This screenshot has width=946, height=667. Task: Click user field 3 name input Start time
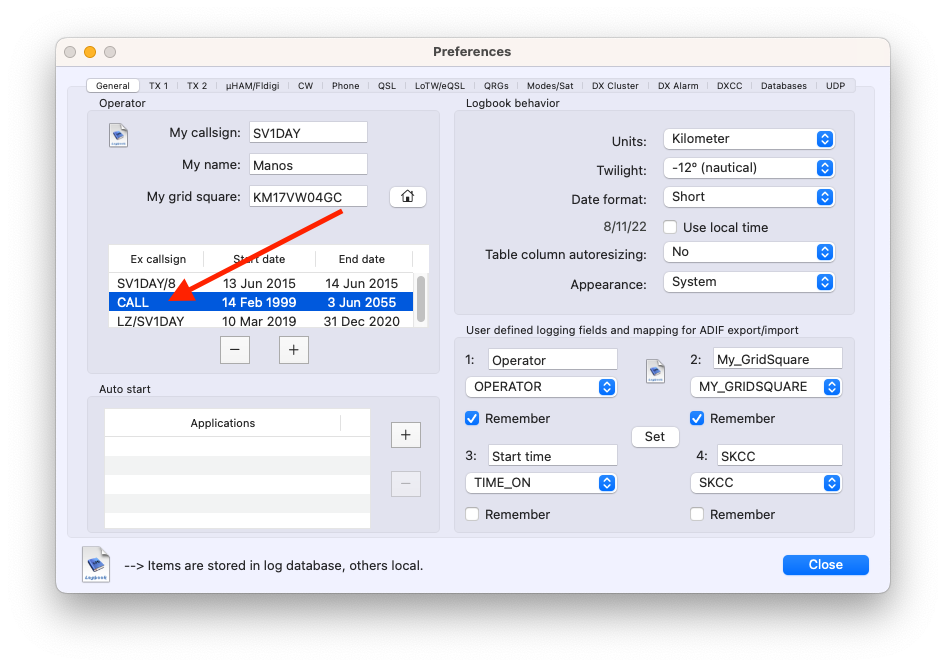pos(553,456)
